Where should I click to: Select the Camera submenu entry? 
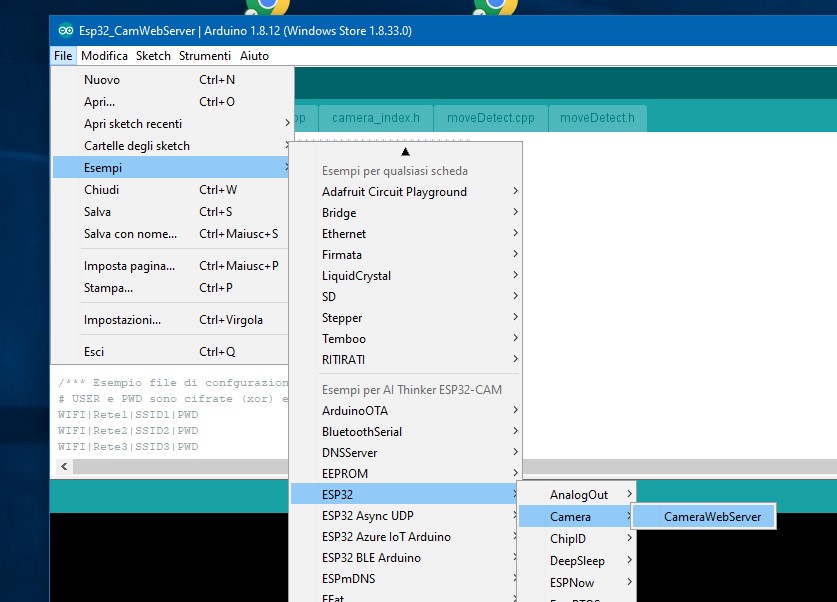click(577, 517)
